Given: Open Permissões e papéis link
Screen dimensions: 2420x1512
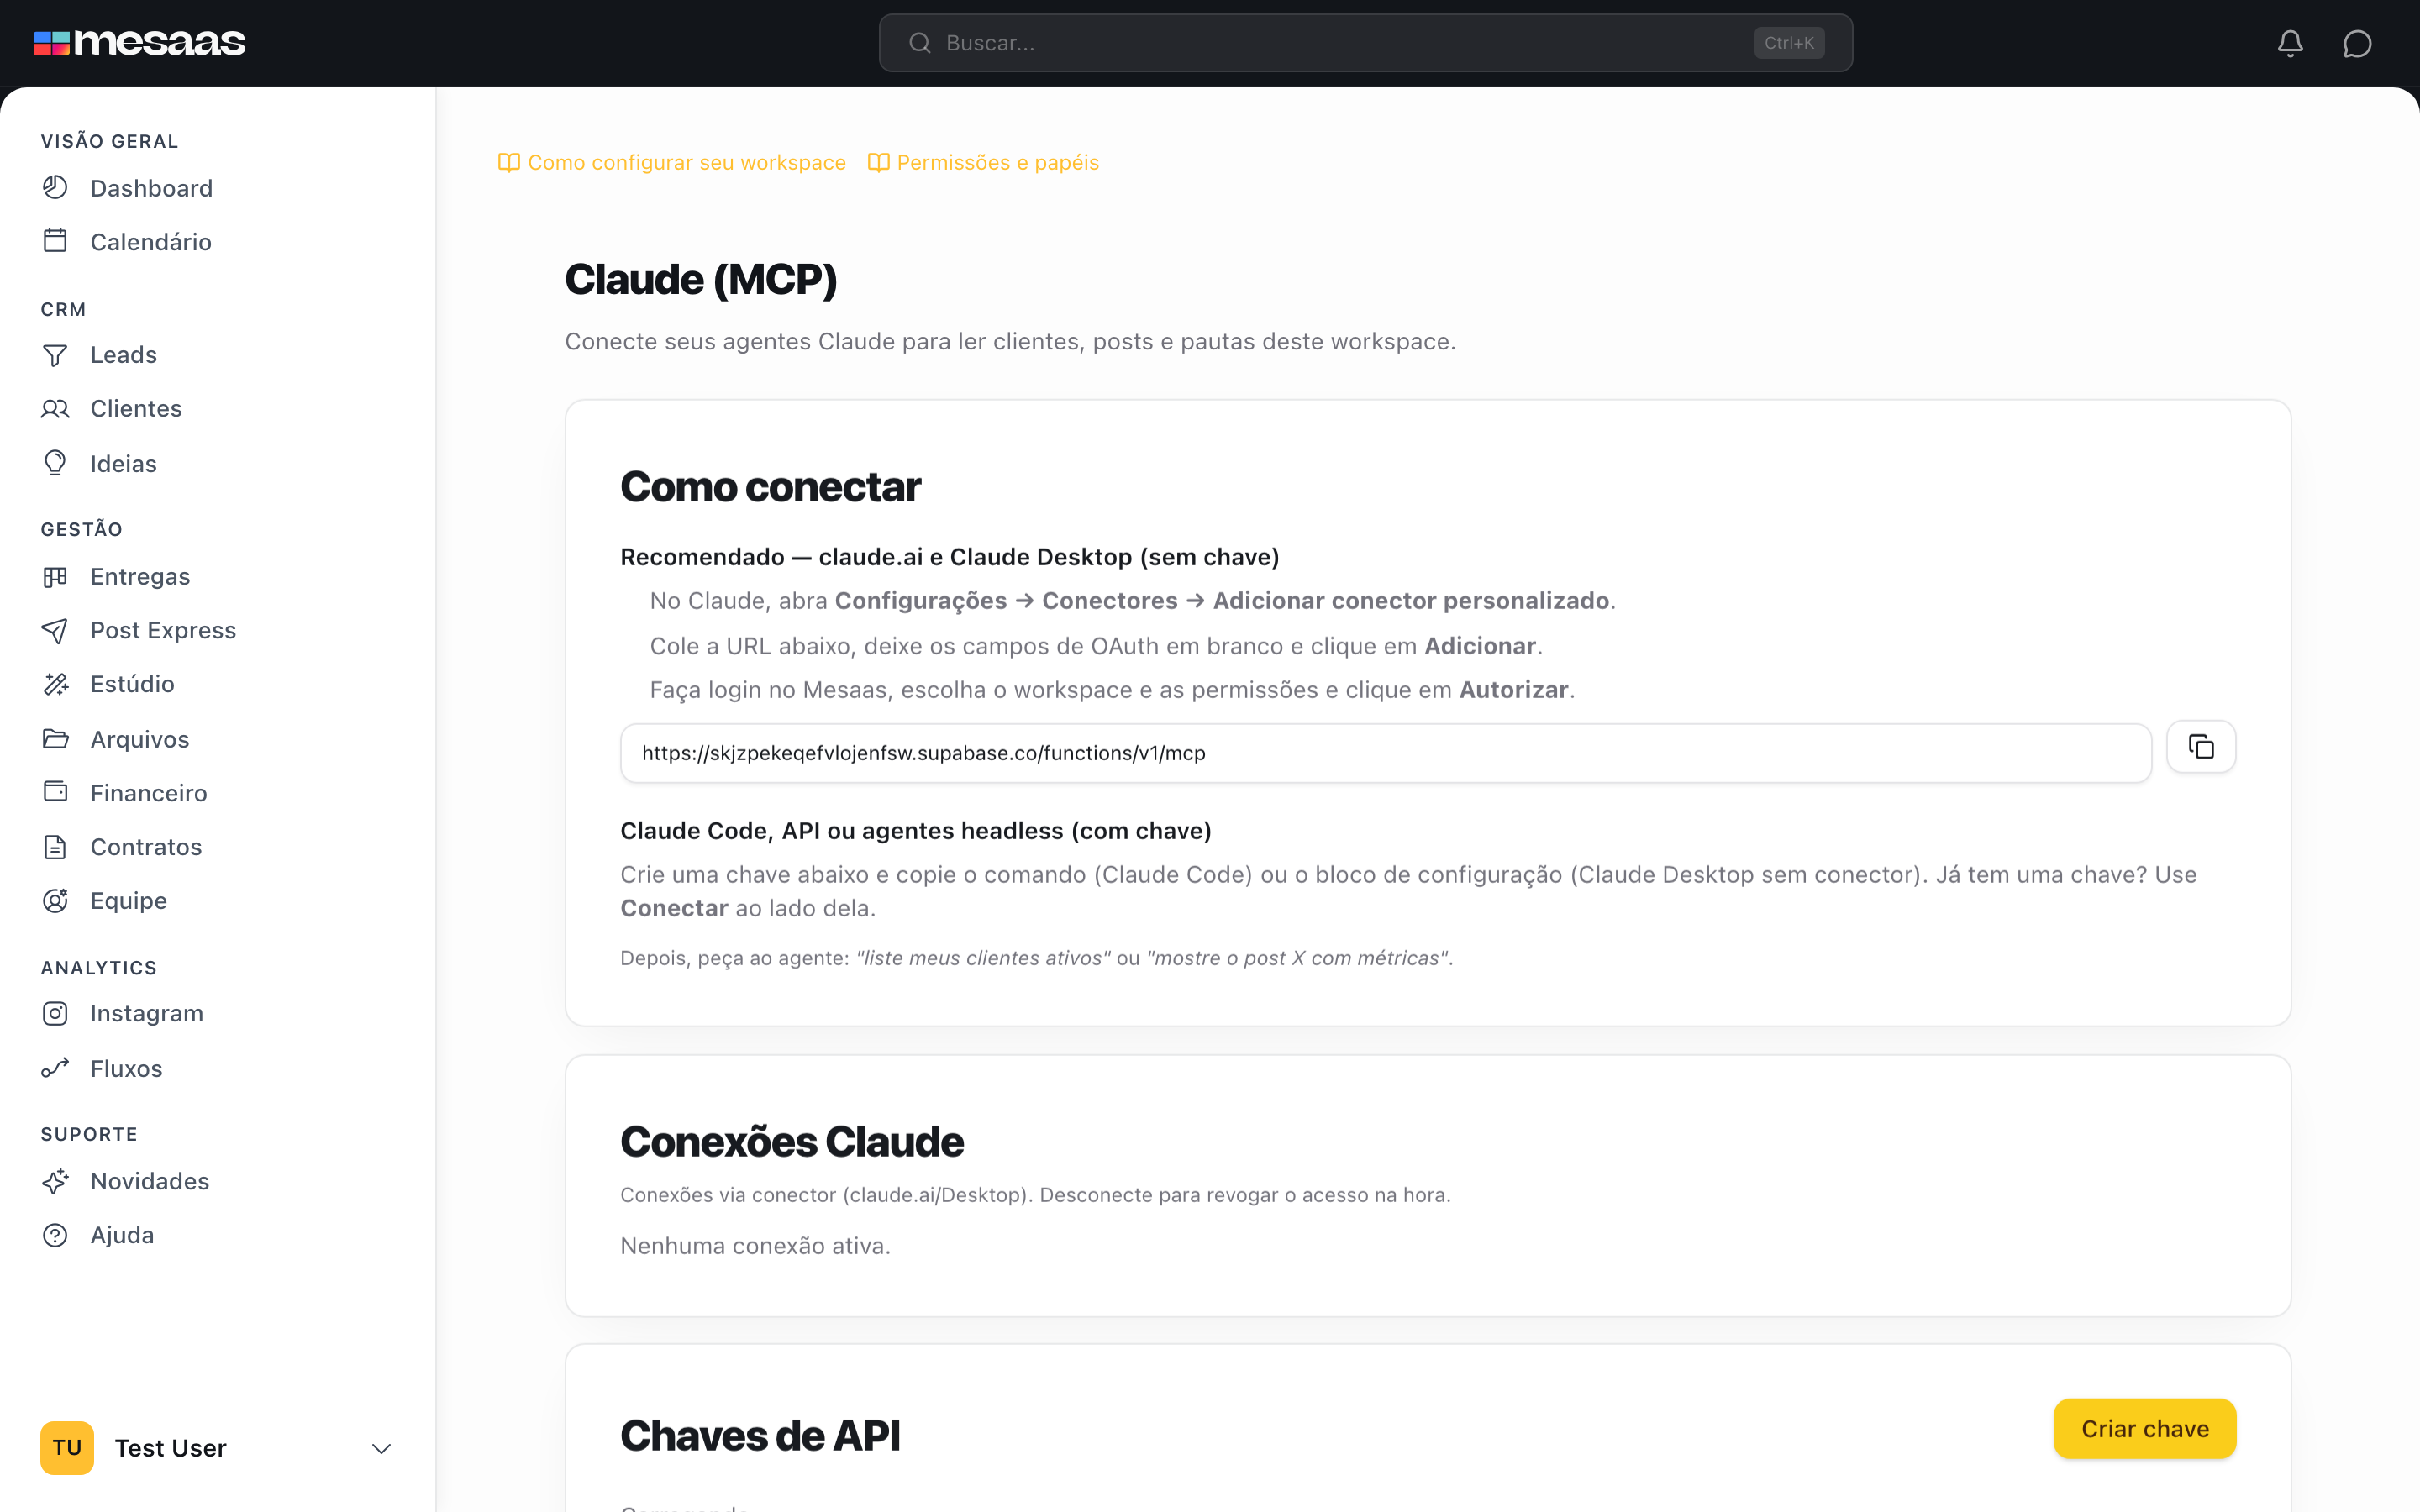Looking at the screenshot, I should [997, 162].
